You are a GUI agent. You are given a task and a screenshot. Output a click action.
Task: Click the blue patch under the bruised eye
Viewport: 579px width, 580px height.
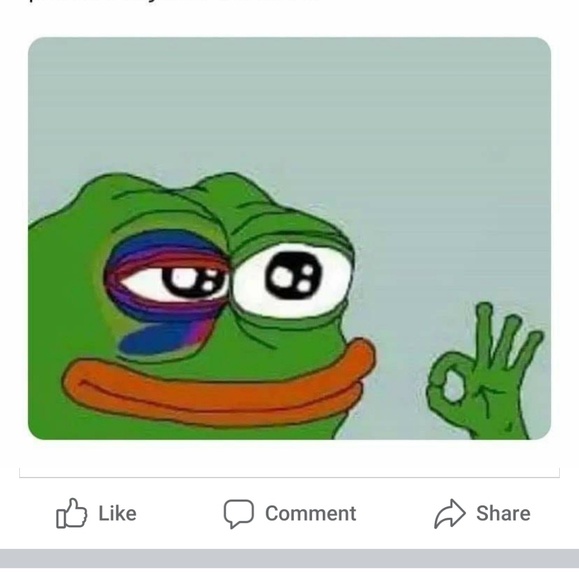point(159,338)
